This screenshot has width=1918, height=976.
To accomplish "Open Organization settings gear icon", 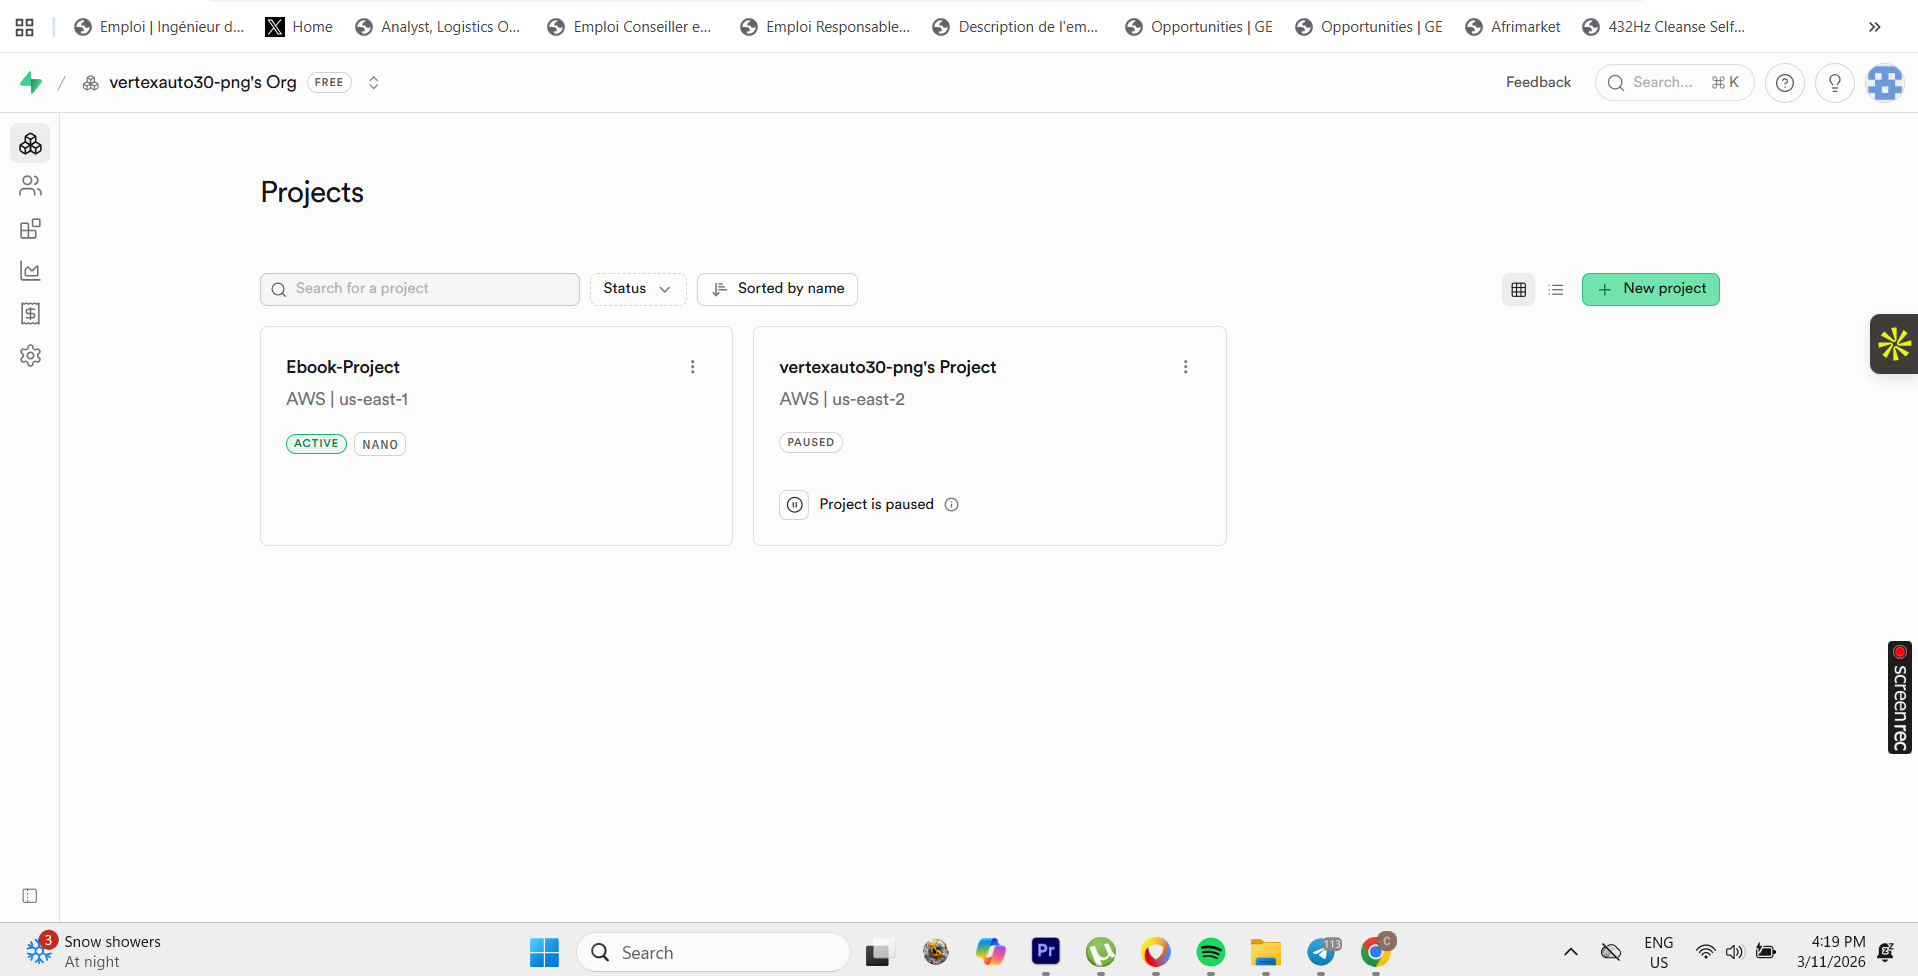I will pos(30,356).
